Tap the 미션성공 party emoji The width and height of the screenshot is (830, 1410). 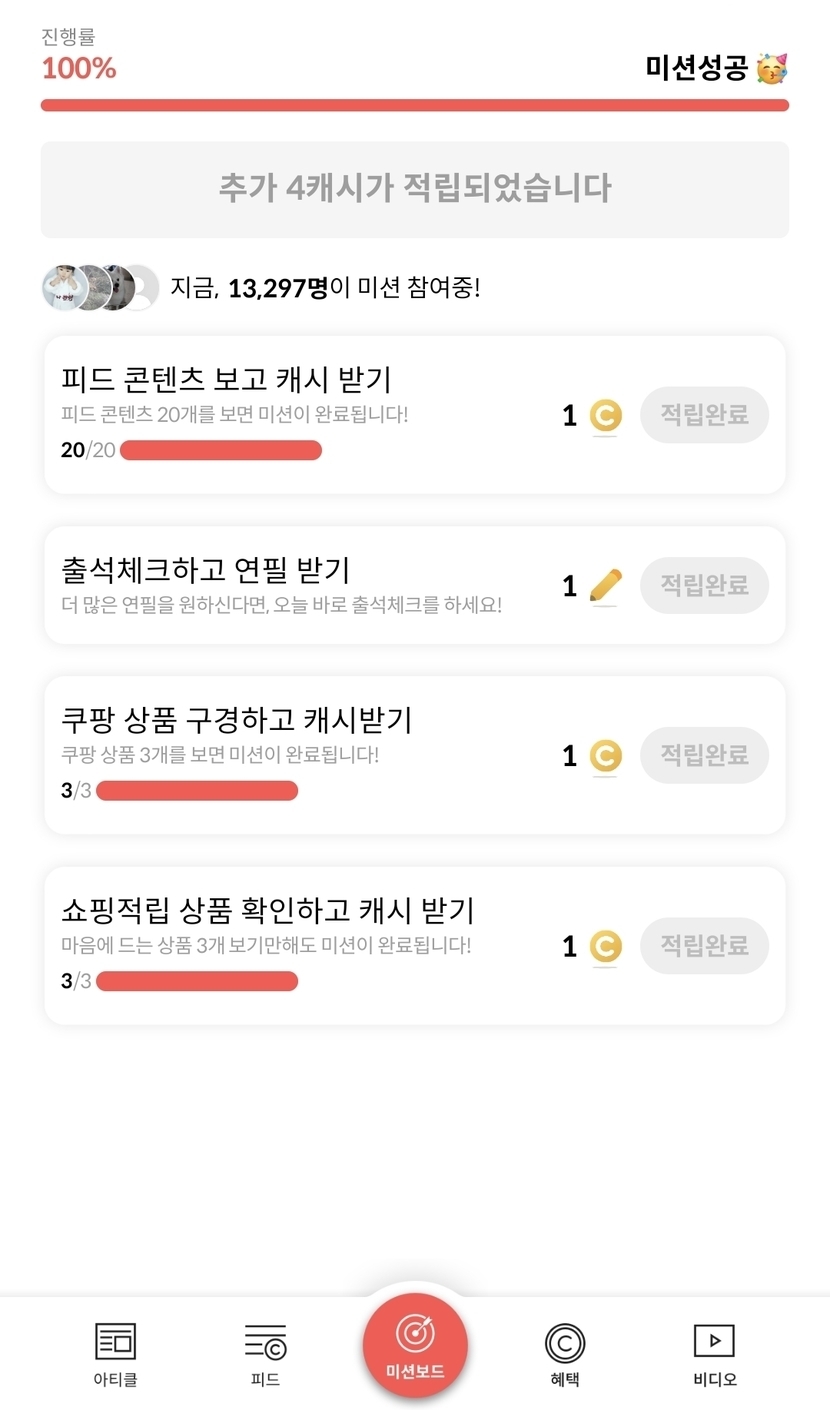pos(771,68)
